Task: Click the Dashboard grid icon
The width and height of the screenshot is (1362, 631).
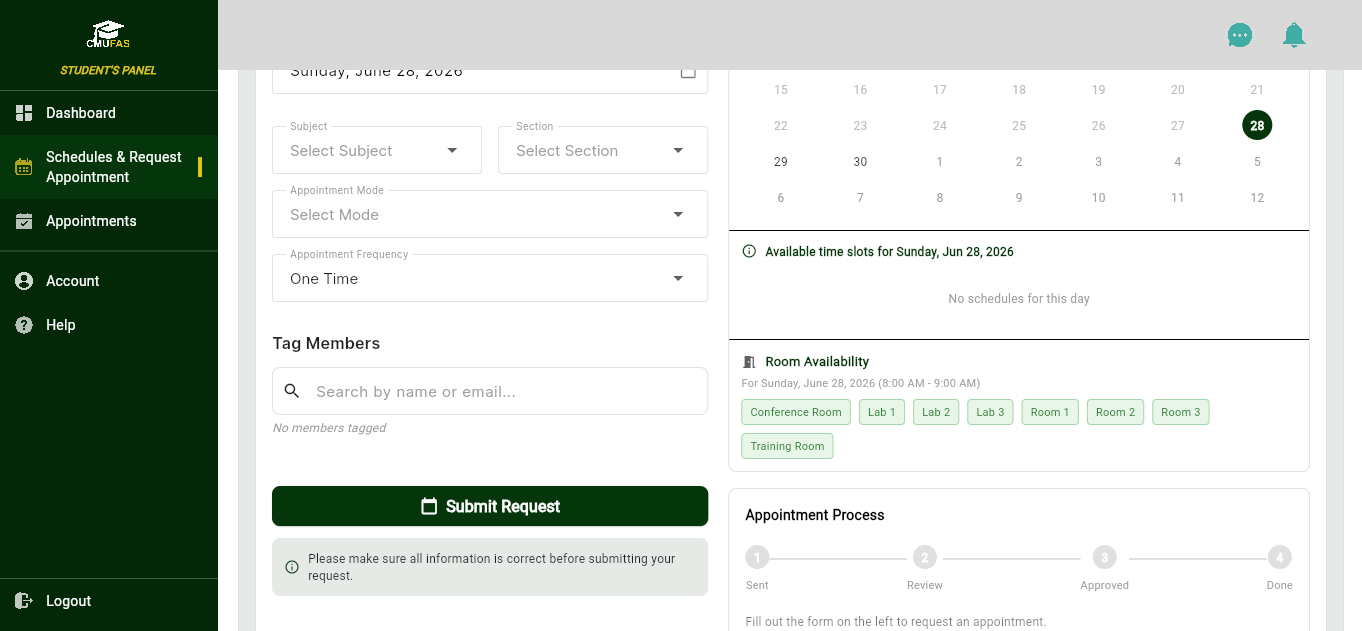Action: click(x=24, y=113)
